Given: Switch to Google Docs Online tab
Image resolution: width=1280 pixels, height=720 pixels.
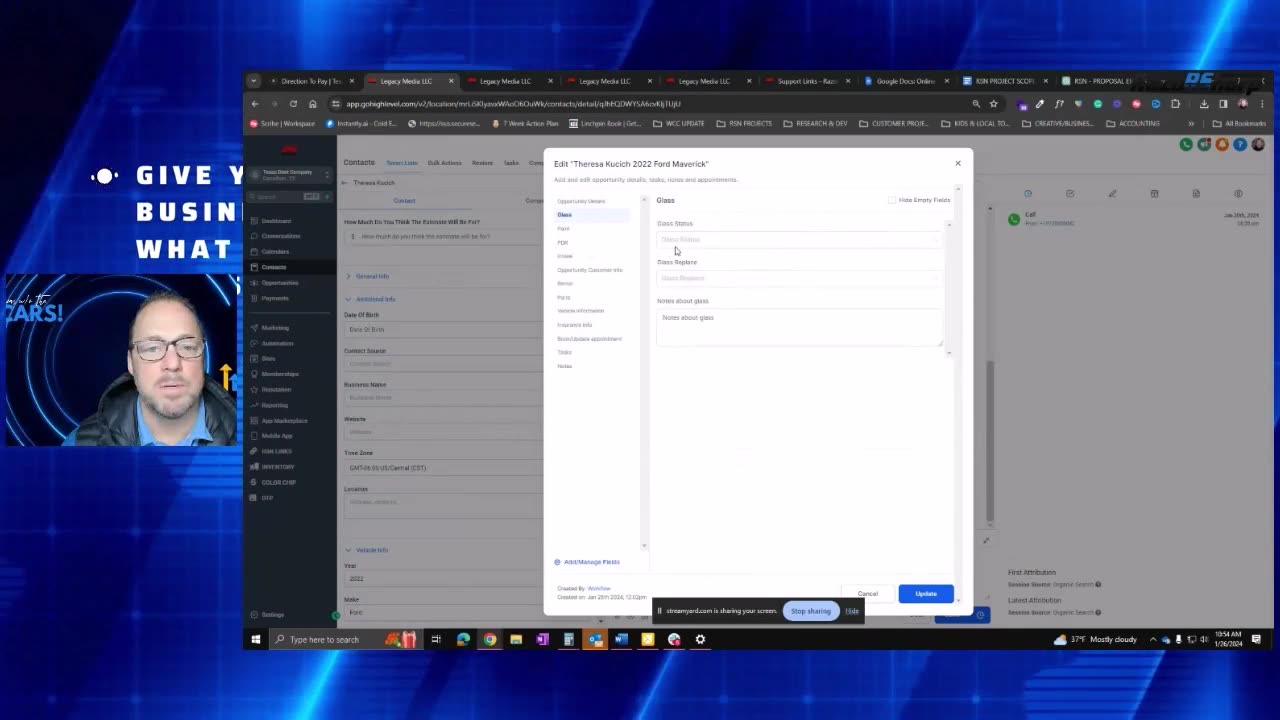Looking at the screenshot, I should (905, 81).
